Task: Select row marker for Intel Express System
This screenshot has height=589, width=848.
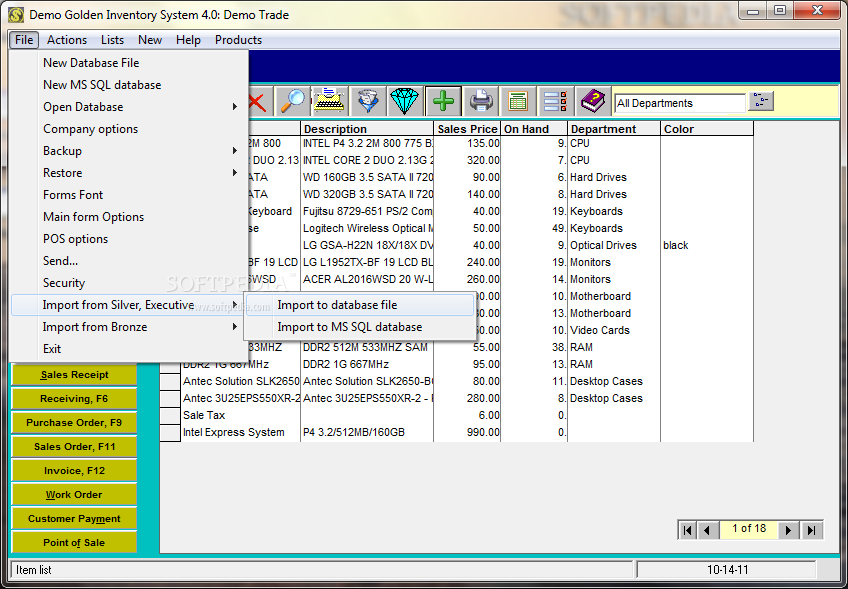Action: (x=170, y=433)
